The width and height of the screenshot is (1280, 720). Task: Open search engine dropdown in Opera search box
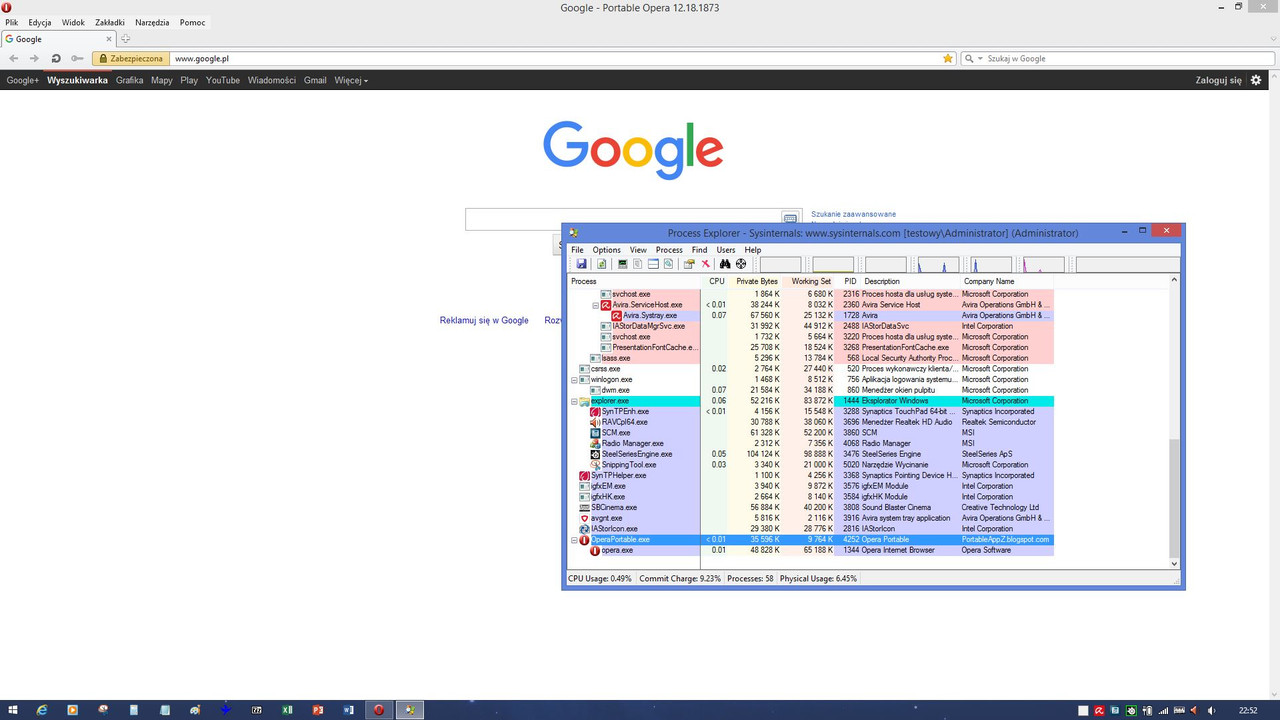979,59
